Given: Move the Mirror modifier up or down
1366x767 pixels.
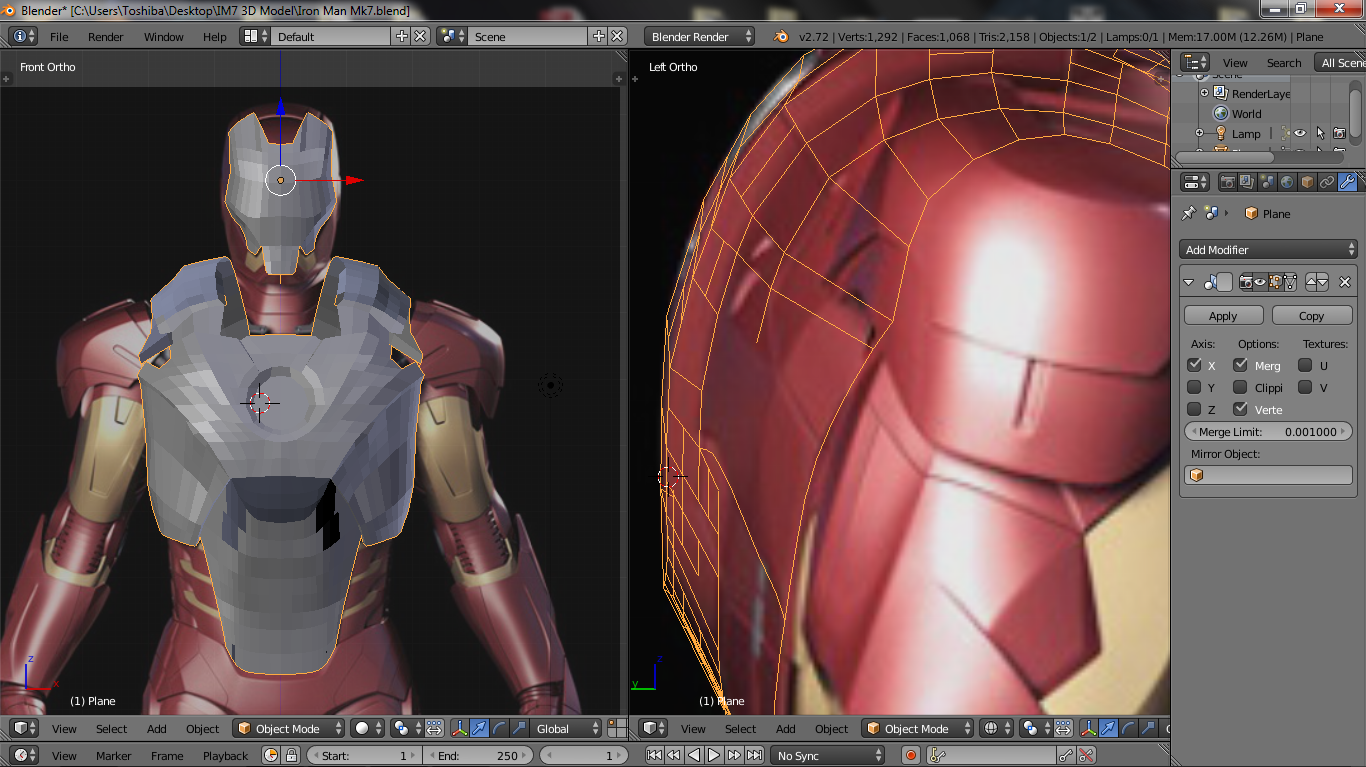Looking at the screenshot, I should (1317, 283).
